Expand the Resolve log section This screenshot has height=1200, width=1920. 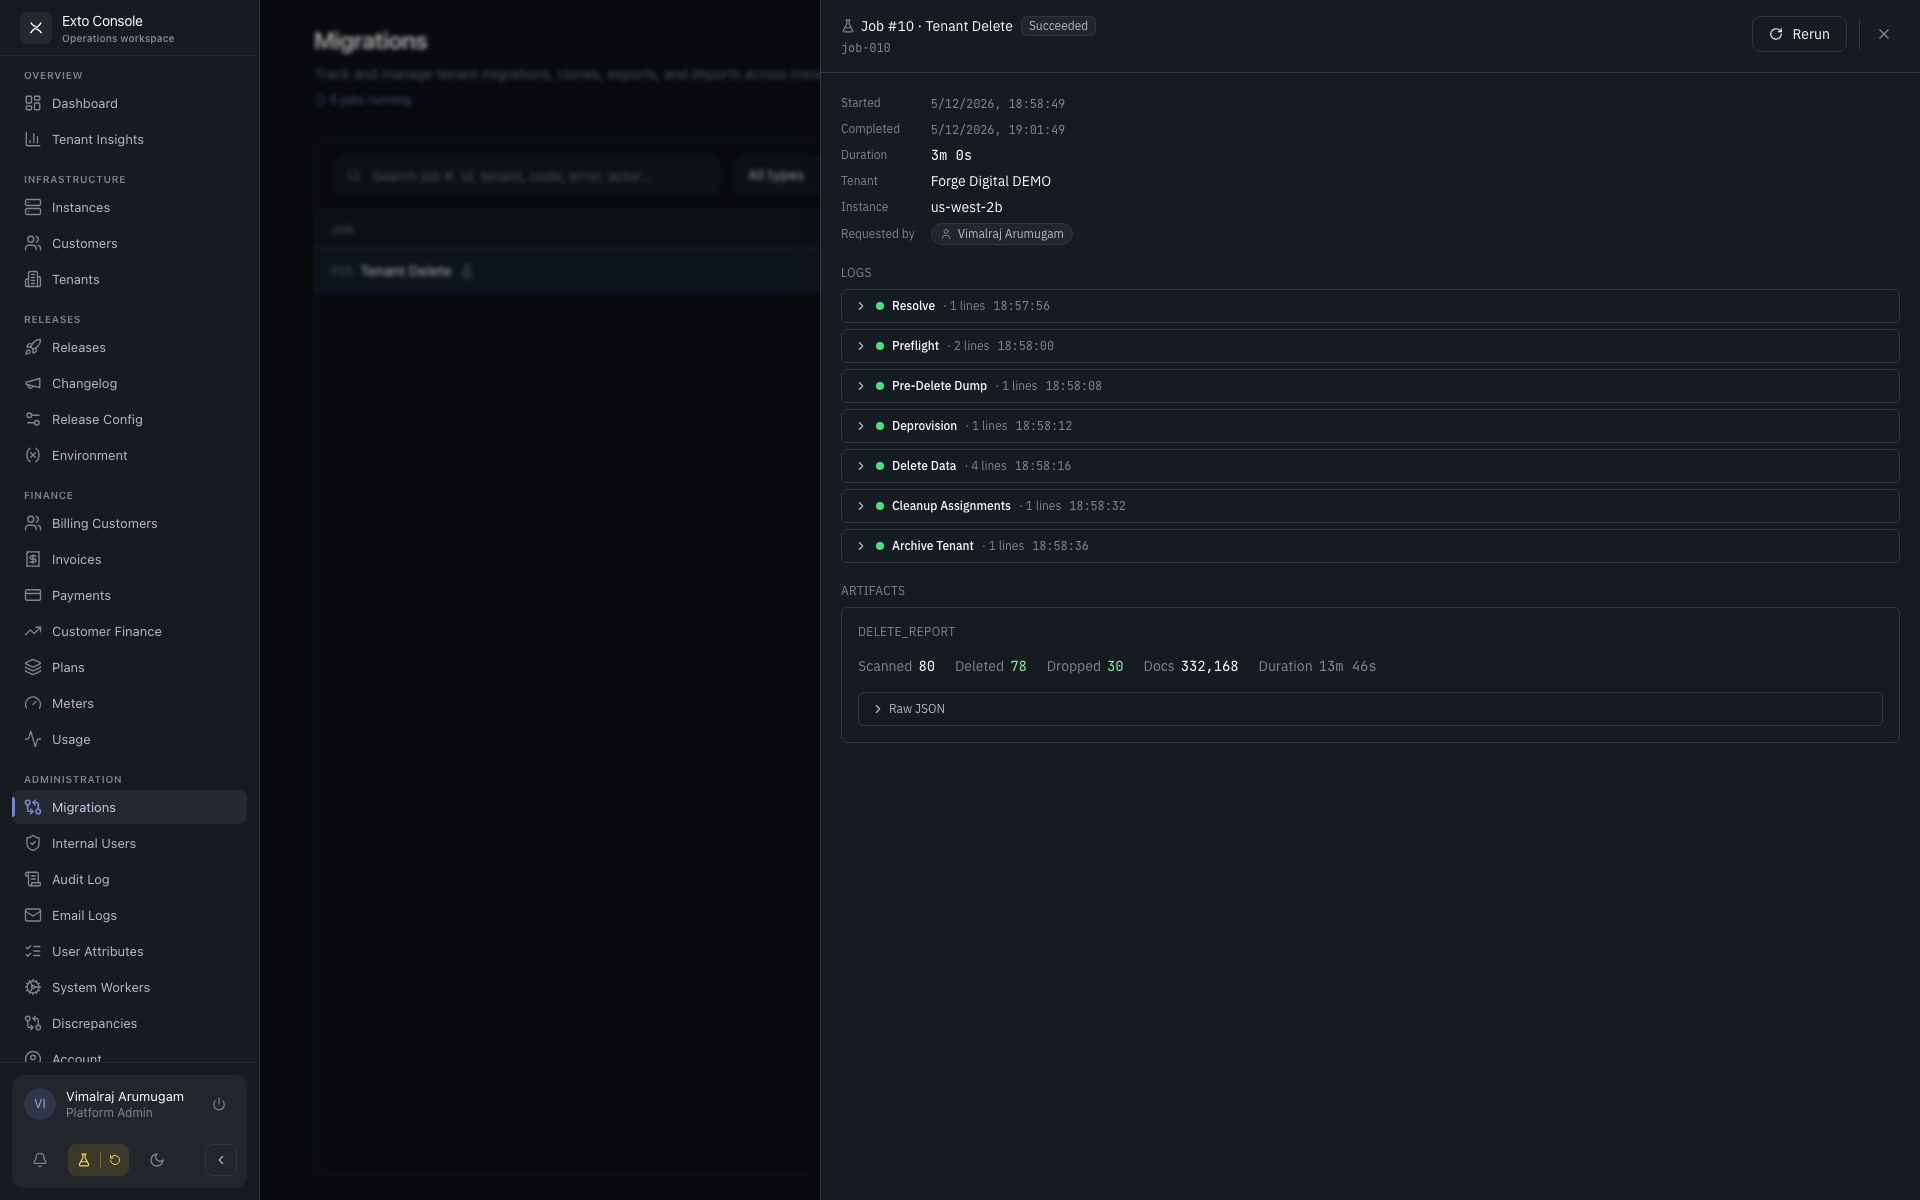click(1369, 306)
